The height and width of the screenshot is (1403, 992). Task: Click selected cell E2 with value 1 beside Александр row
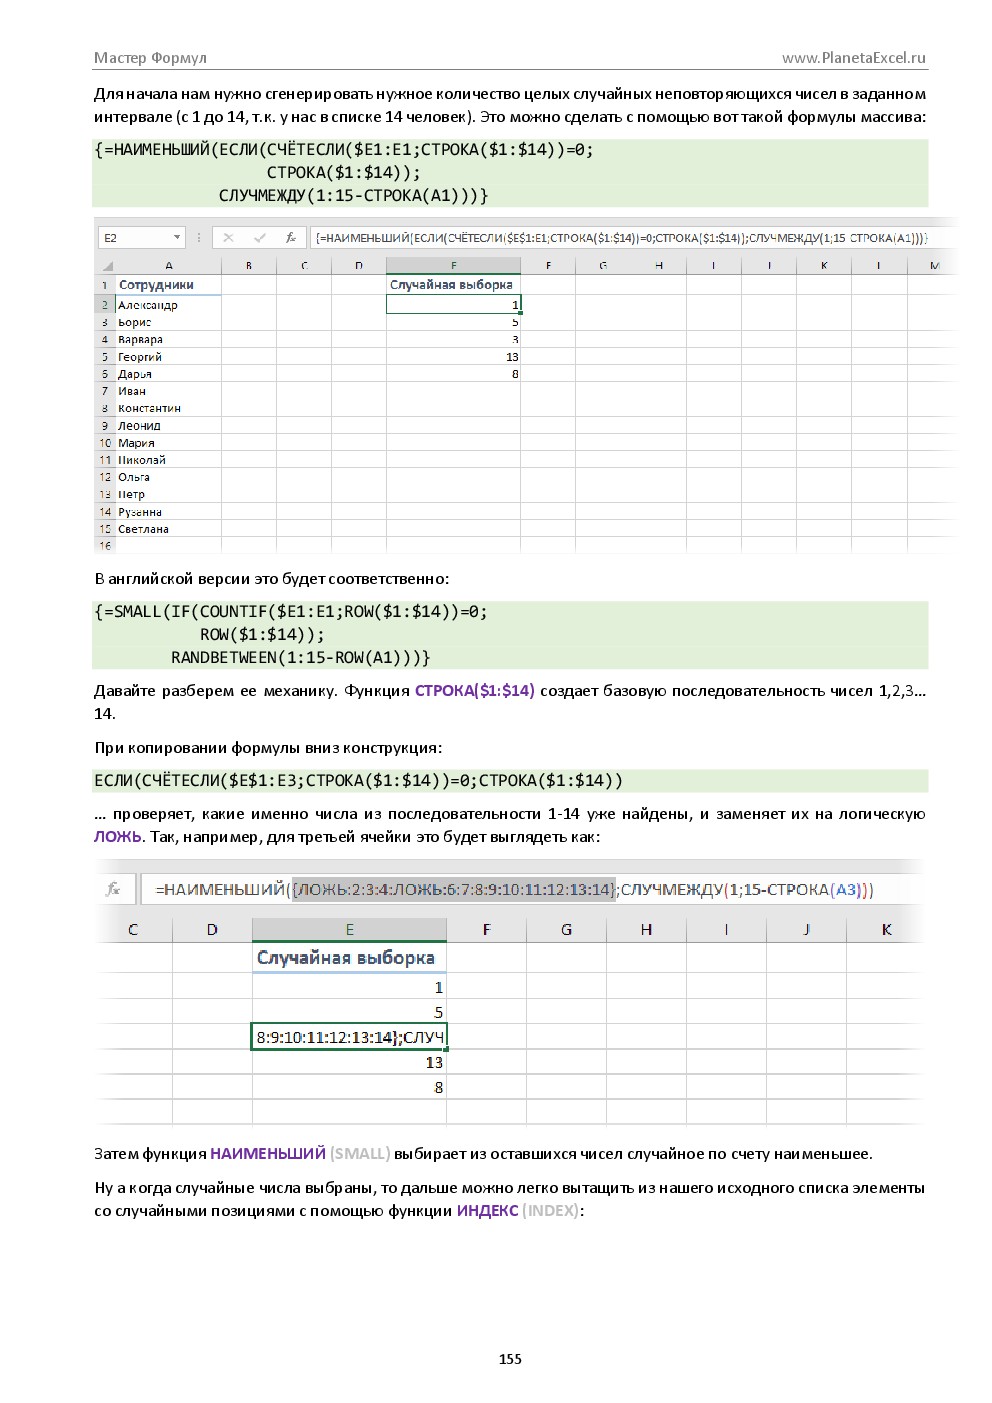pyautogui.click(x=453, y=304)
